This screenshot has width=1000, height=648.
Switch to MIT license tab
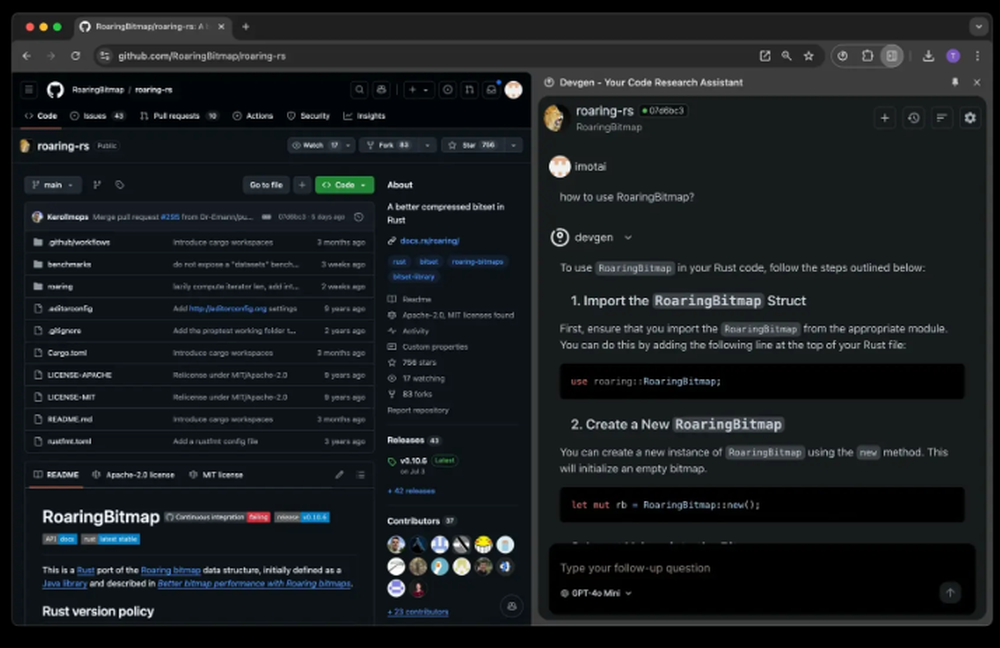[x=216, y=475]
